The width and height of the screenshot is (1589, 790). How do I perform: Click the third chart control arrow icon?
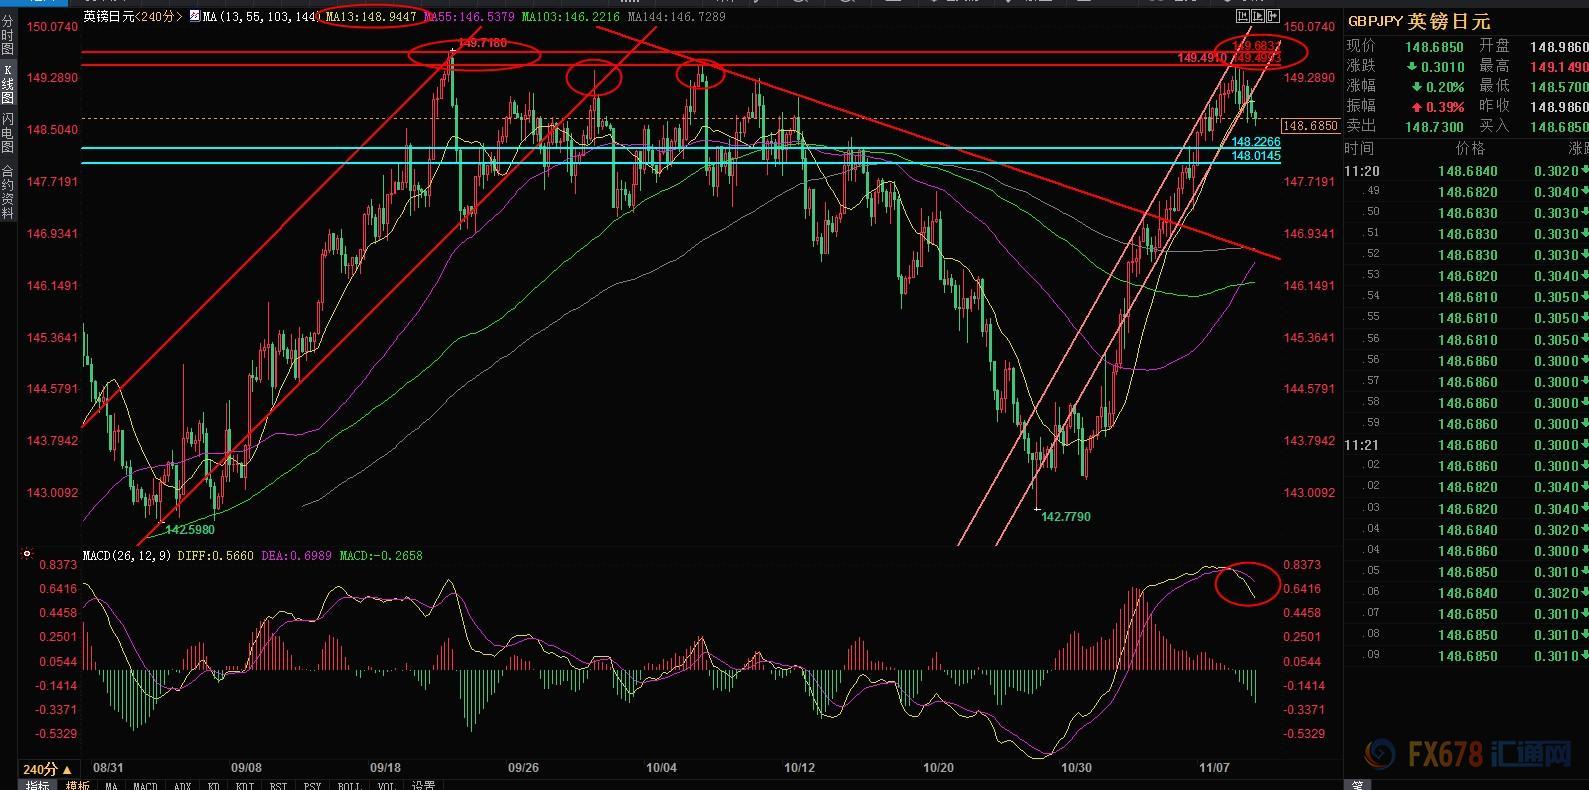pyautogui.click(x=1273, y=16)
